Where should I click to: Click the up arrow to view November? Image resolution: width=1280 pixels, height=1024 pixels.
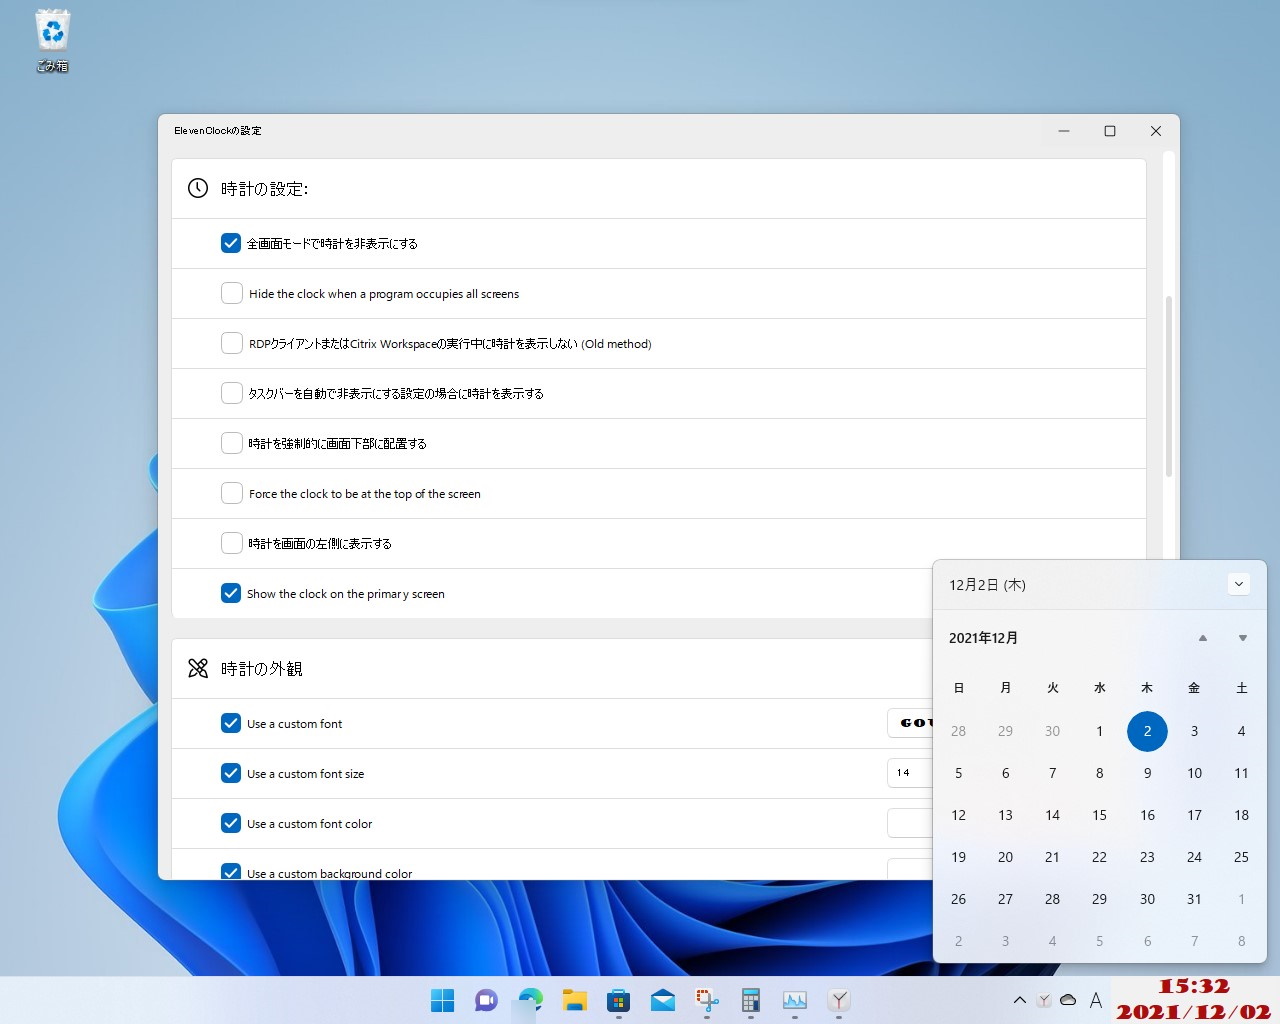pos(1203,637)
